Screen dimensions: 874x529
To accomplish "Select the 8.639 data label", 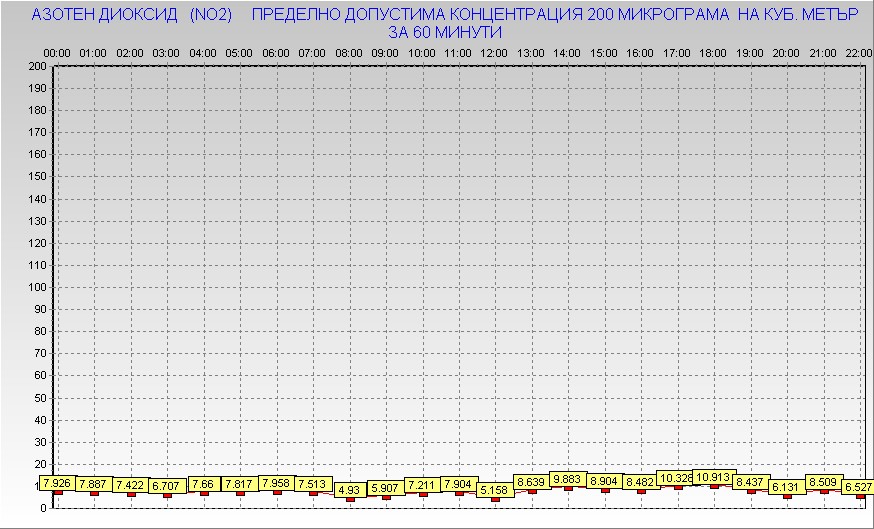I will tap(531, 482).
